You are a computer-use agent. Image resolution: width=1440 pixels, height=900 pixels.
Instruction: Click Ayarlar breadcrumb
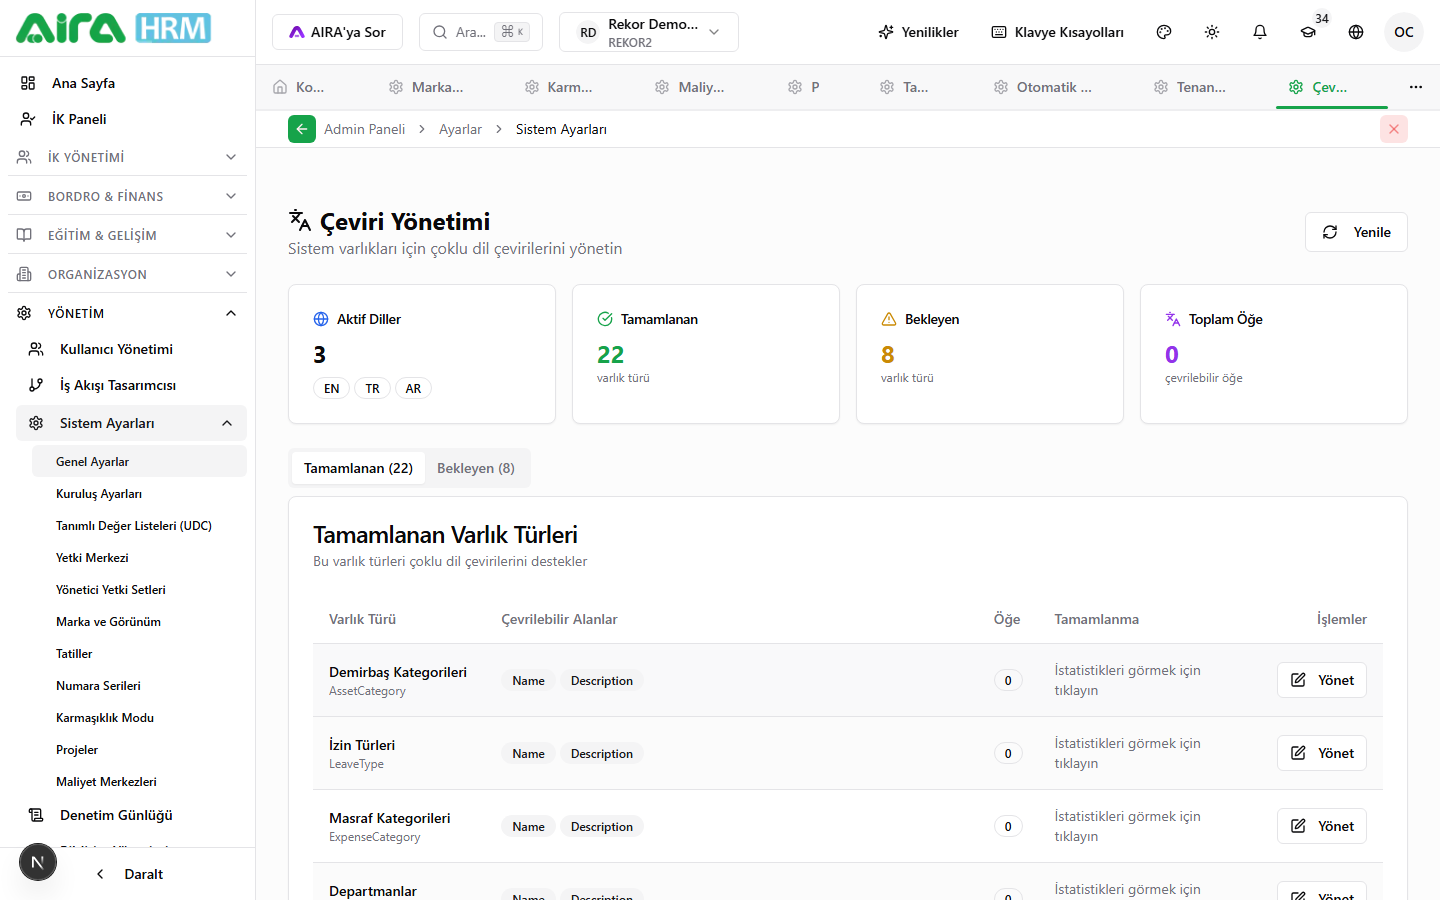460,129
